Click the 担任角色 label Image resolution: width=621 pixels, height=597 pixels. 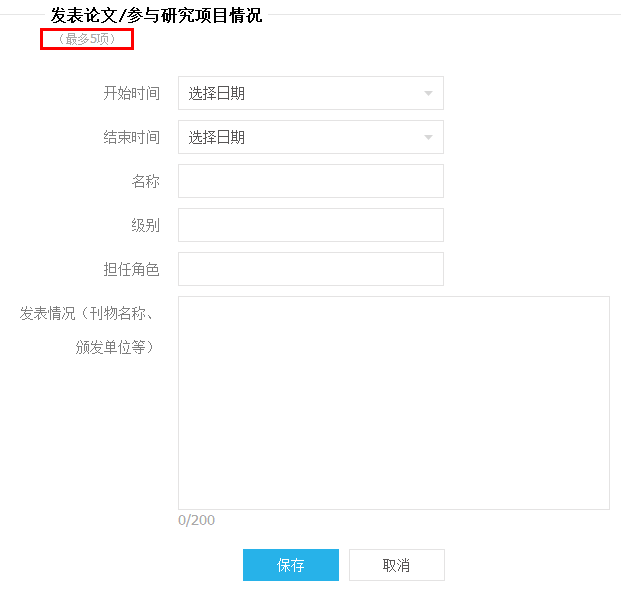coord(131,270)
